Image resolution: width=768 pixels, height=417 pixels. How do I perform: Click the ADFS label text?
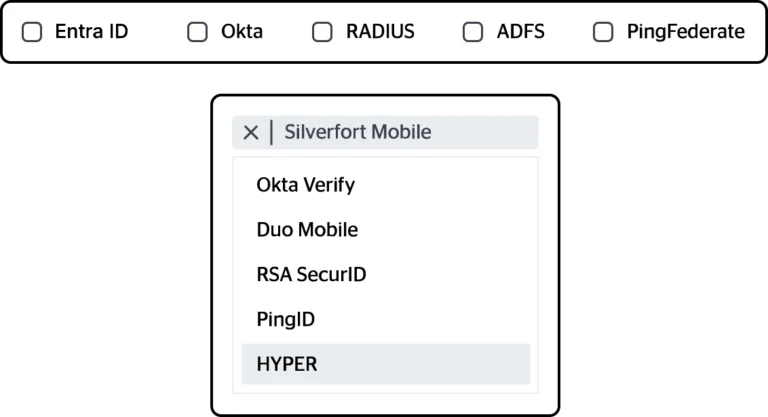(521, 32)
